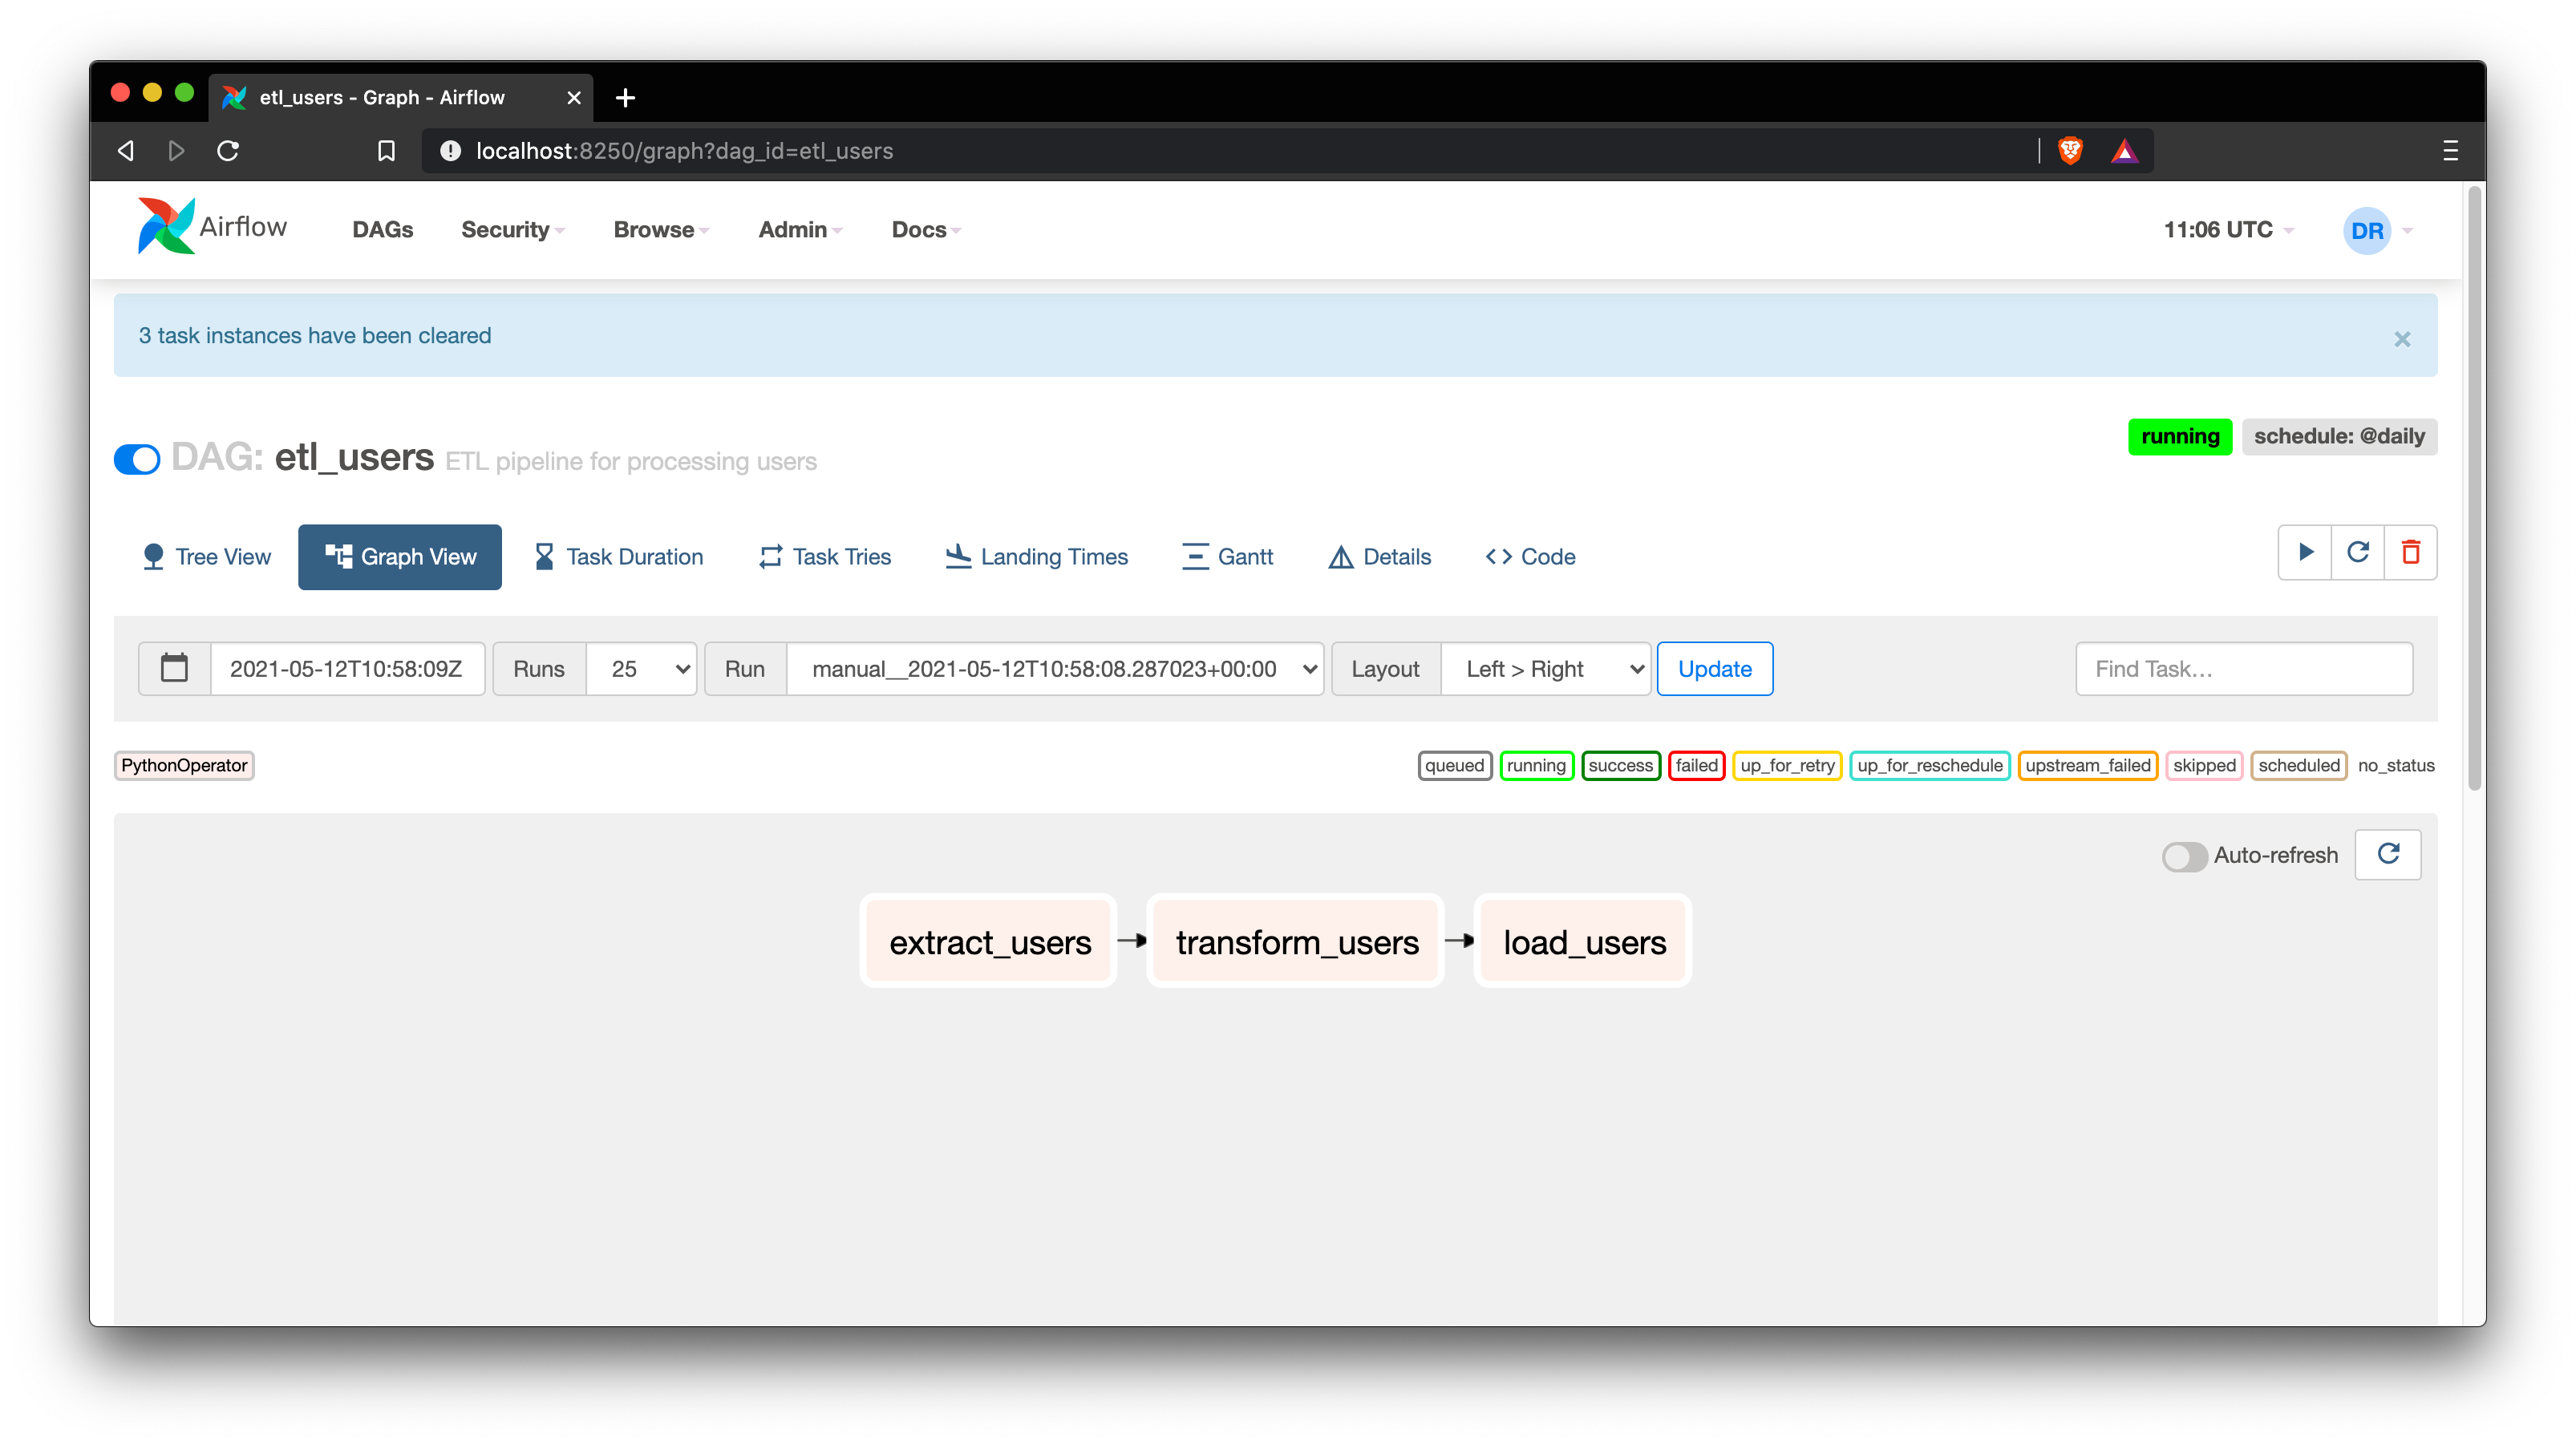Image resolution: width=2576 pixels, height=1445 pixels.
Task: Open the Layout Left > Right dropdown
Action: pyautogui.click(x=1545, y=668)
